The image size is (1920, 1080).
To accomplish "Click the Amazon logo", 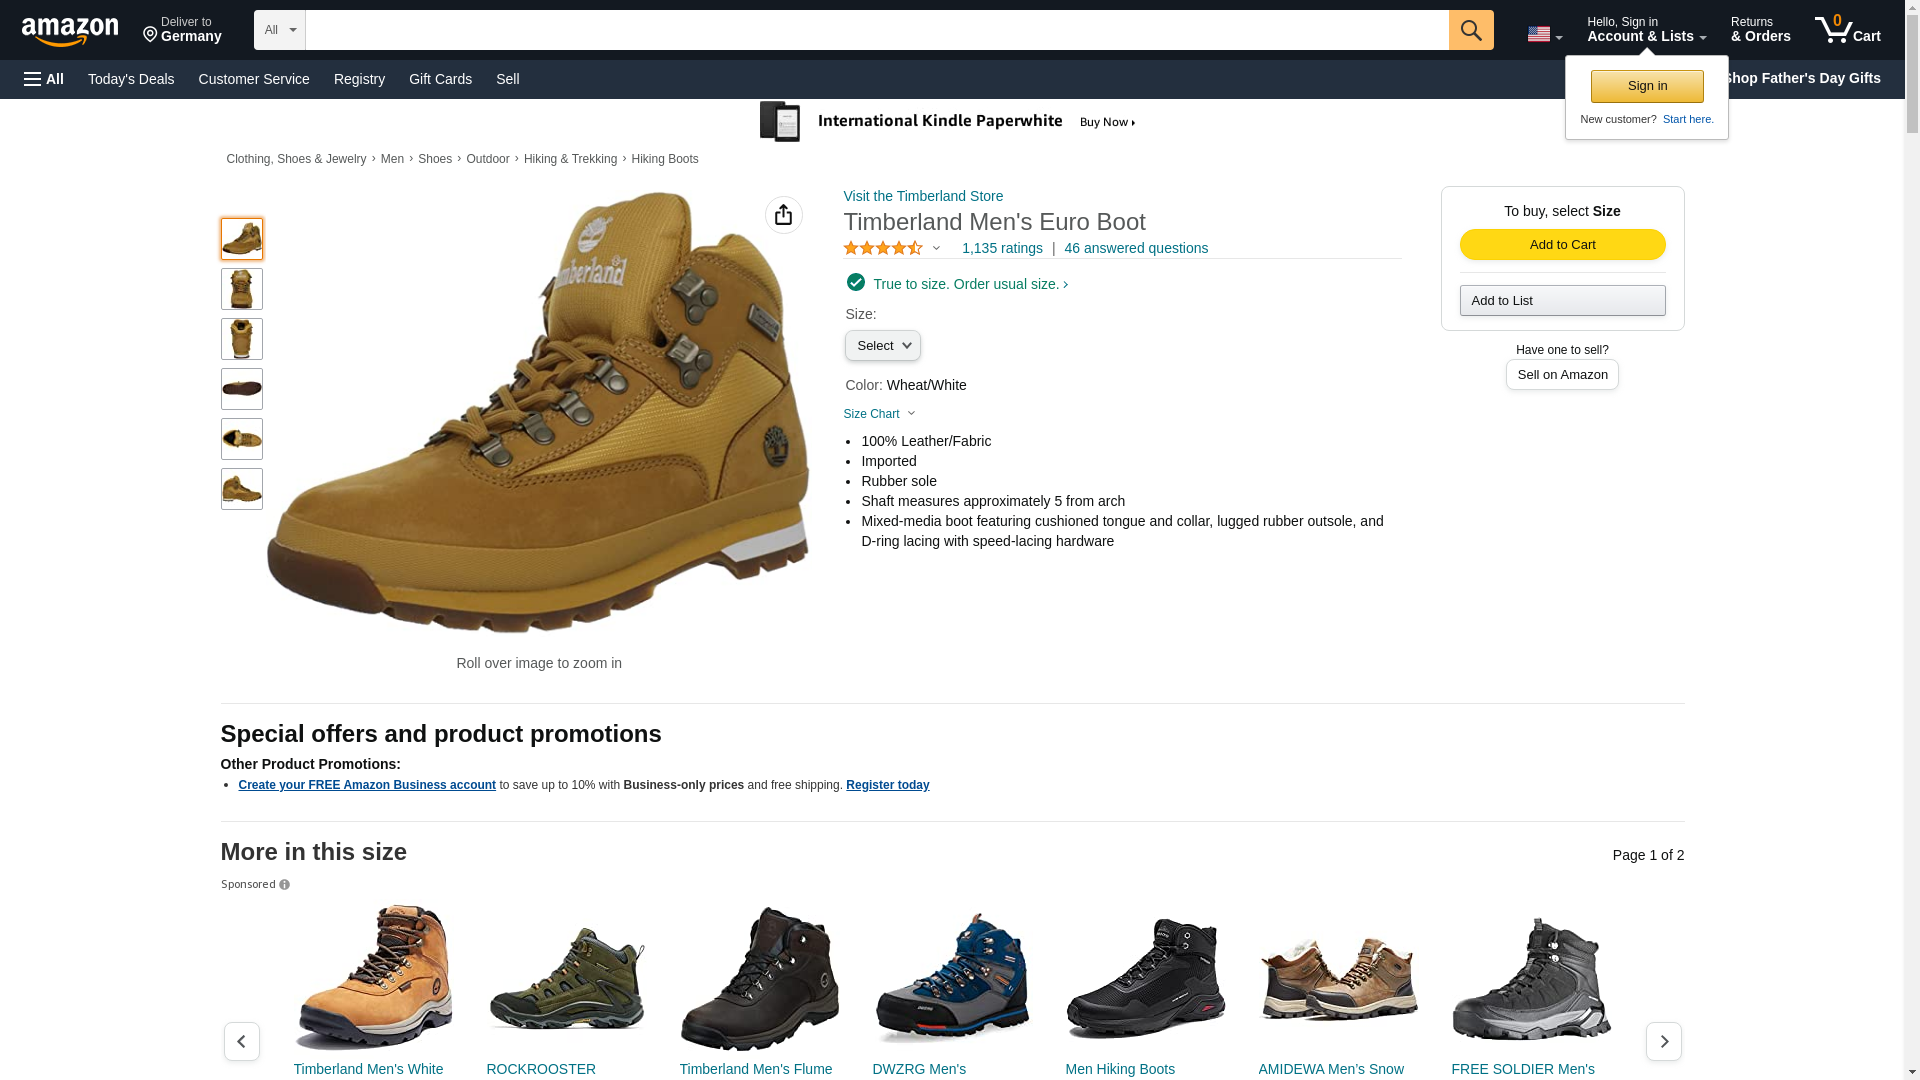I will click(x=70, y=31).
